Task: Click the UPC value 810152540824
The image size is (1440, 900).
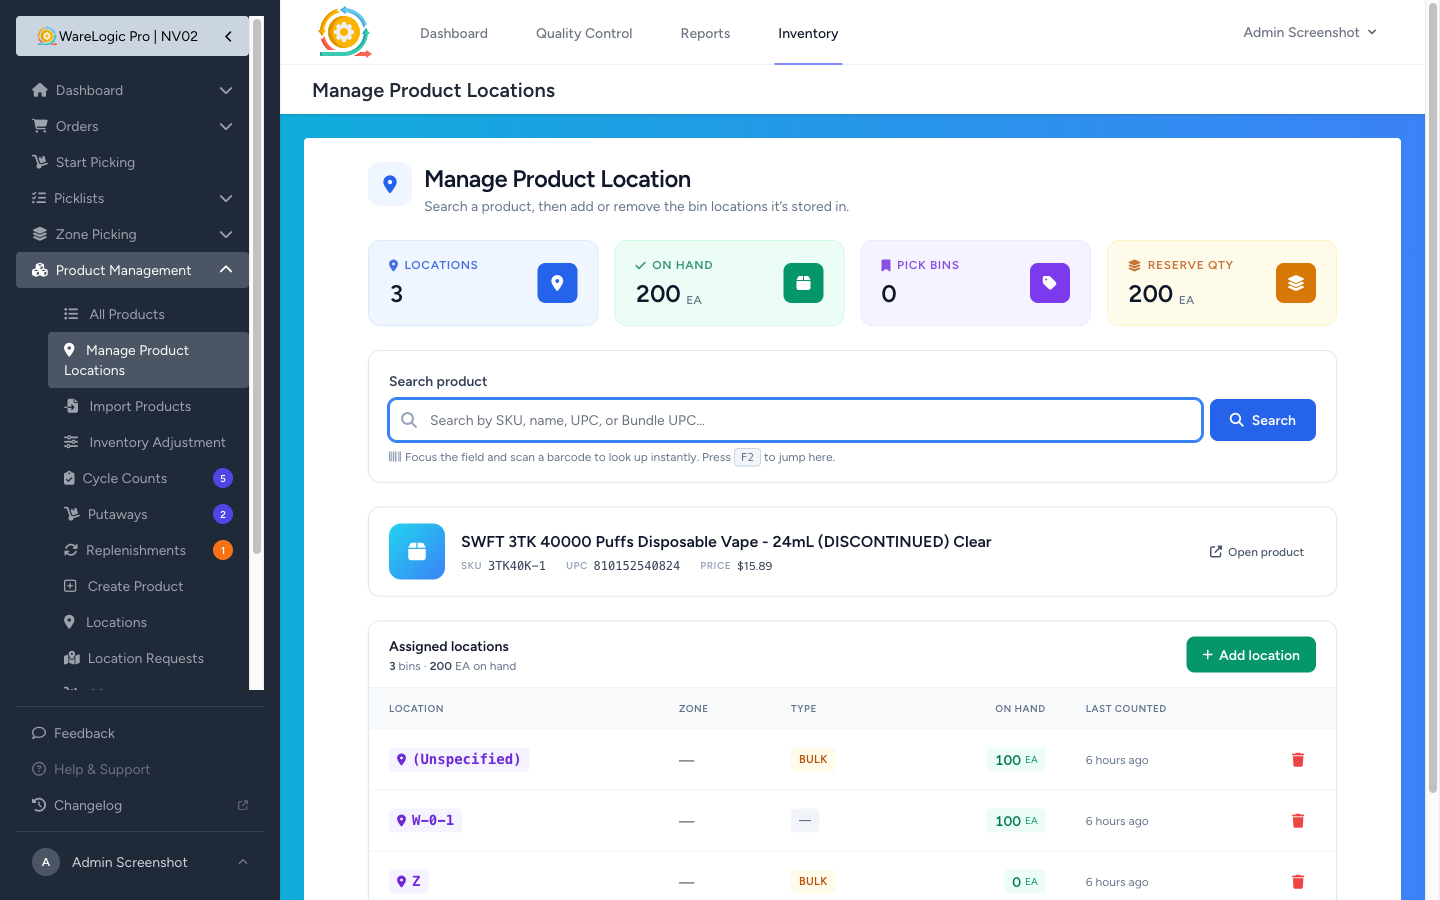Action: pos(637,566)
